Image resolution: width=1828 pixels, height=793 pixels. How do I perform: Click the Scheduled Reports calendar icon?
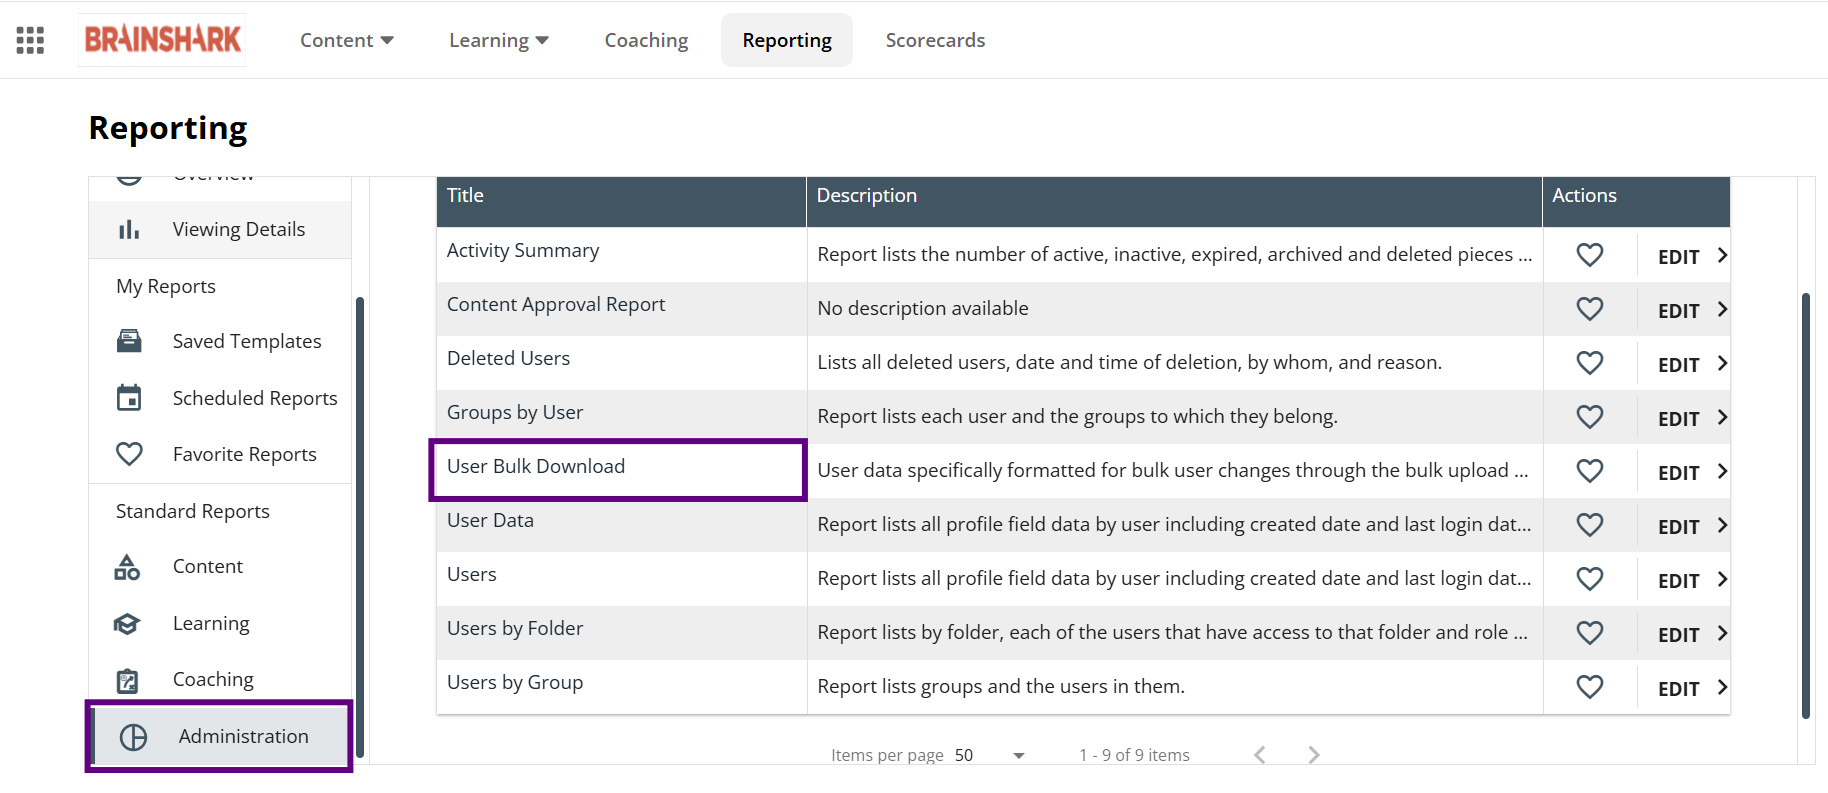pyautogui.click(x=129, y=398)
